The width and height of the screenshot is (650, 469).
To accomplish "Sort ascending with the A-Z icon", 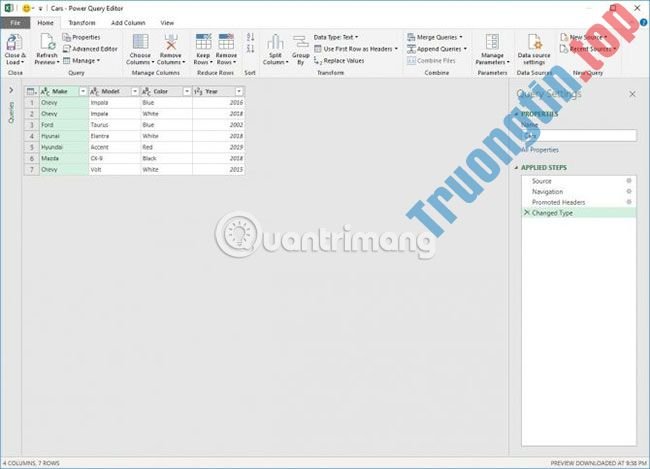I will tap(250, 37).
